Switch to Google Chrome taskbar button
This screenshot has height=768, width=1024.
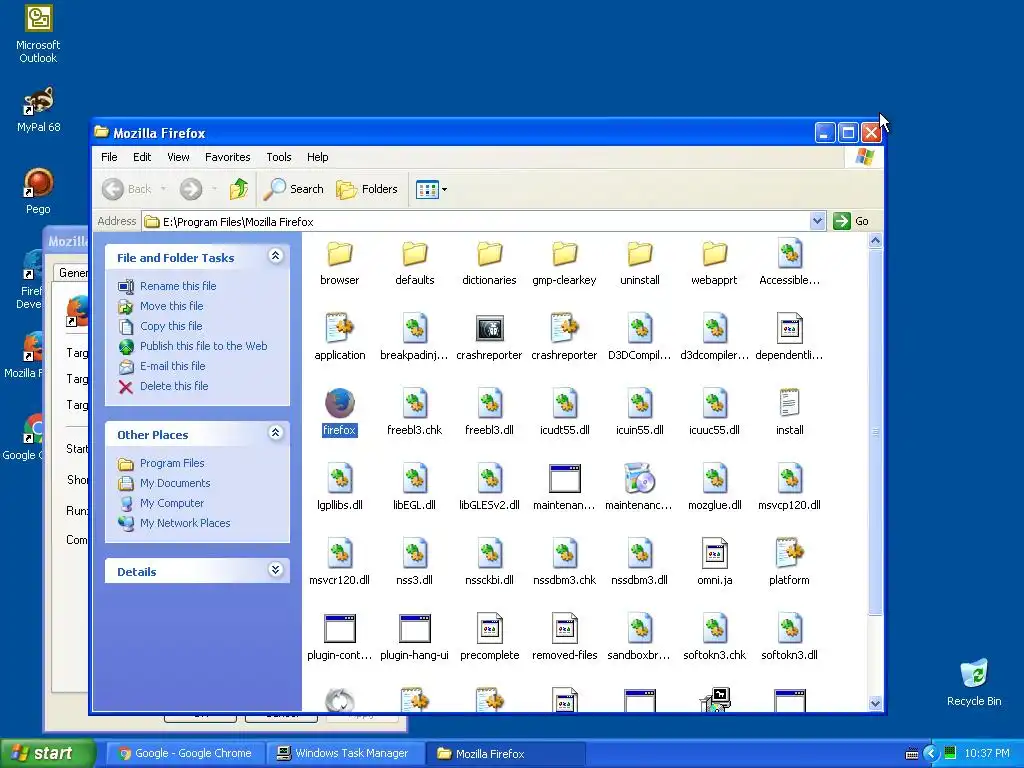tap(185, 754)
